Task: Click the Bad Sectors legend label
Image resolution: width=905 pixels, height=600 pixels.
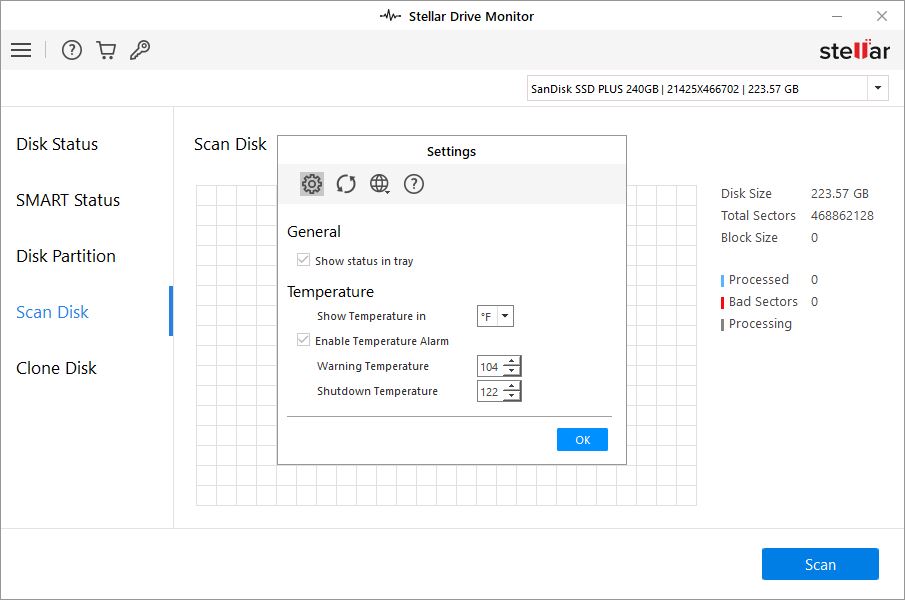Action: [763, 302]
